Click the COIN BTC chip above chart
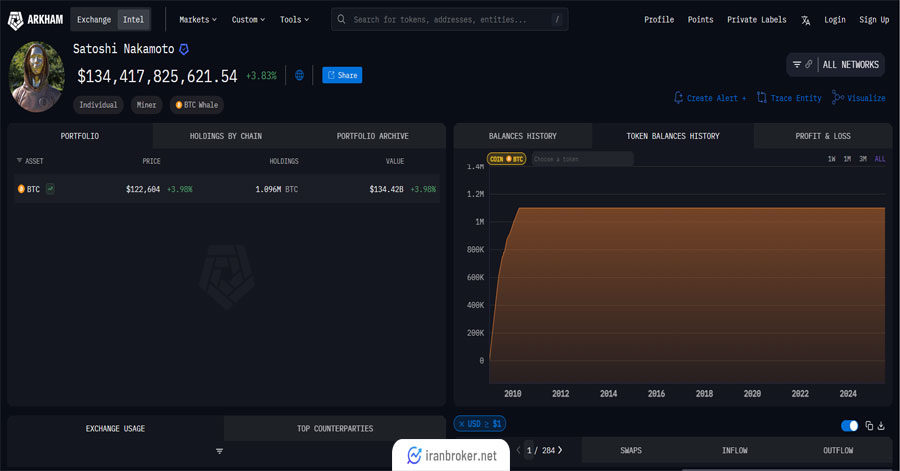The image size is (900, 471). point(506,159)
